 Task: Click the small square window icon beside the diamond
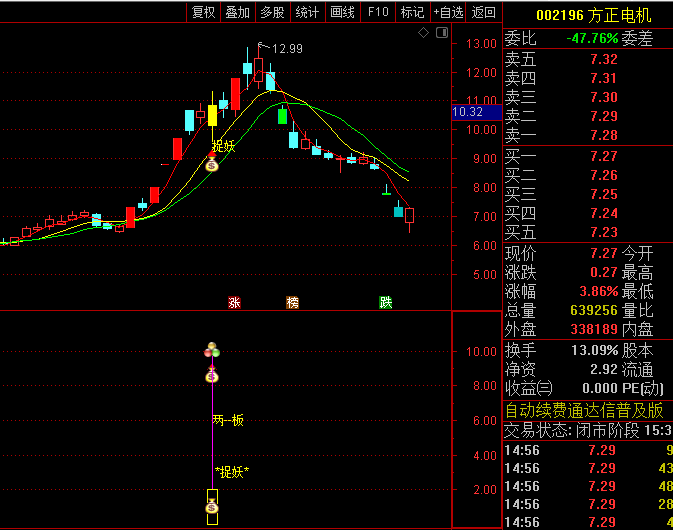tap(441, 33)
